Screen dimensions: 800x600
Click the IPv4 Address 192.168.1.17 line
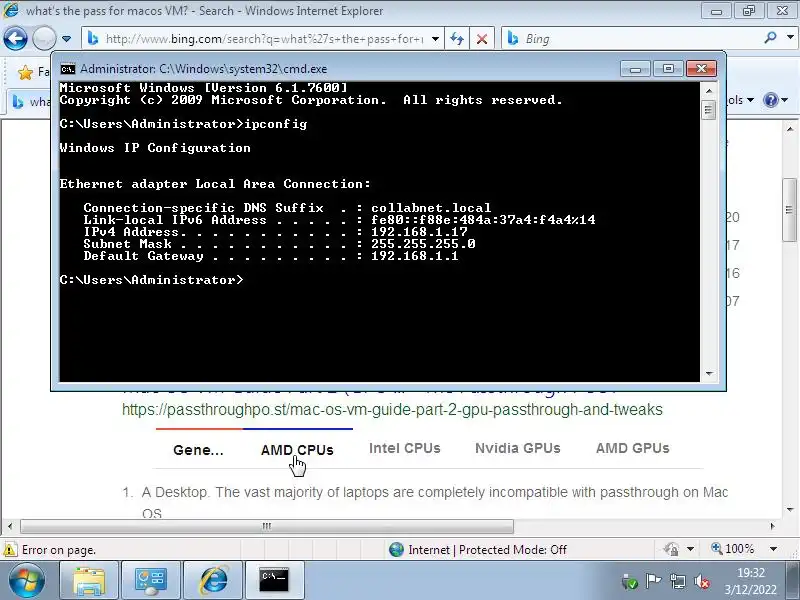click(x=276, y=232)
